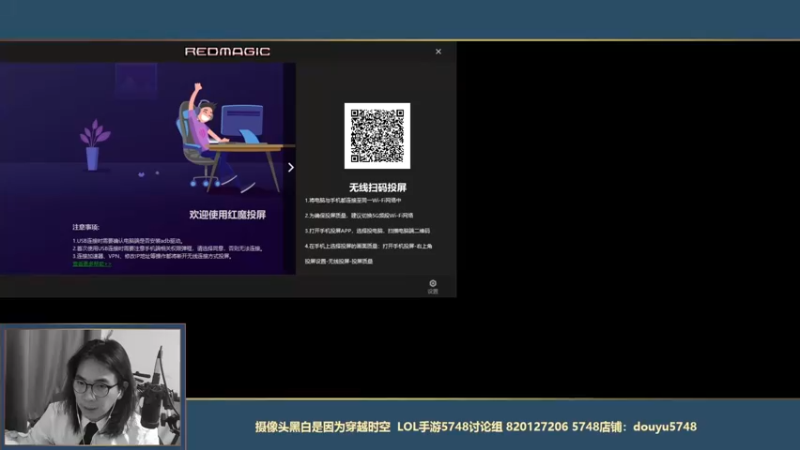Open the green 查看更多帮助 help link
Viewport: 800px width, 450px height.
pos(92,264)
